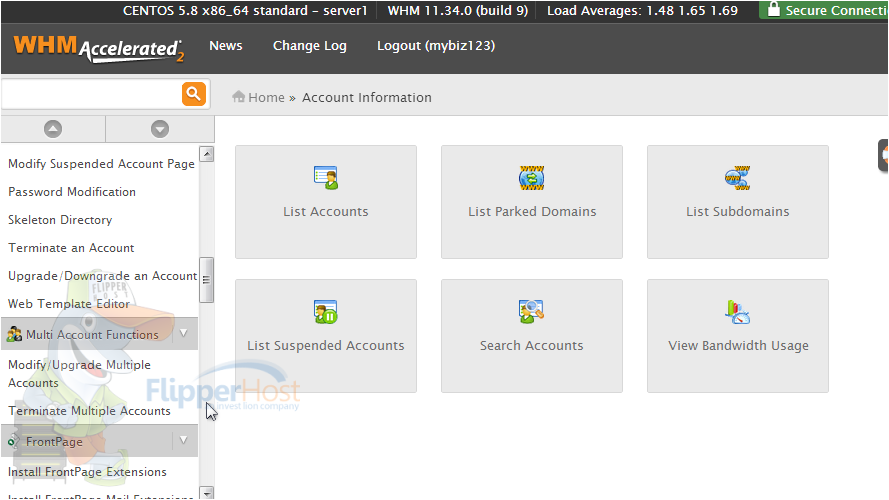889x500 pixels.
Task: Open Modify/Upgrade Multiple Accounts link
Action: tap(79, 374)
